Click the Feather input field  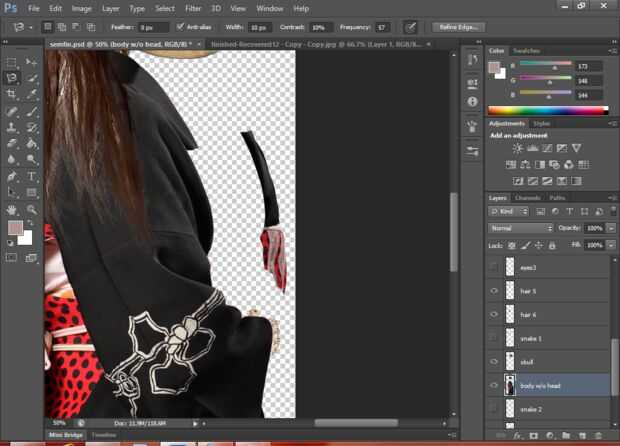pyautogui.click(x=153, y=27)
